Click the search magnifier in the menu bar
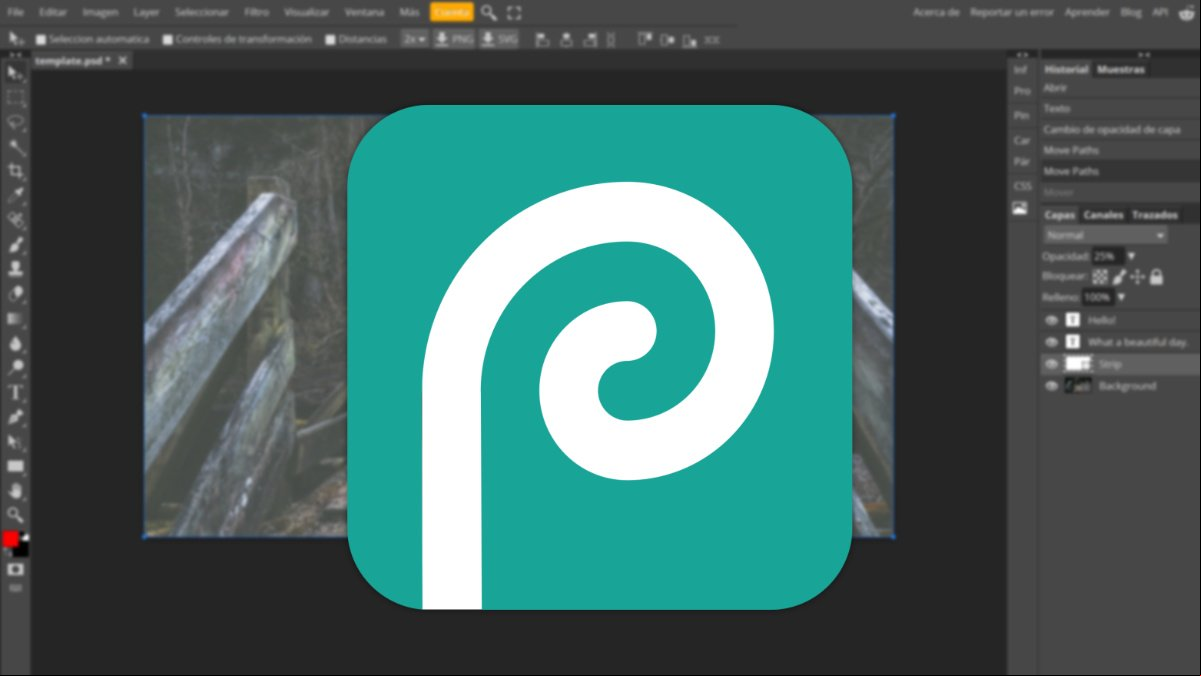Image resolution: width=1201 pixels, height=676 pixels. [x=488, y=12]
